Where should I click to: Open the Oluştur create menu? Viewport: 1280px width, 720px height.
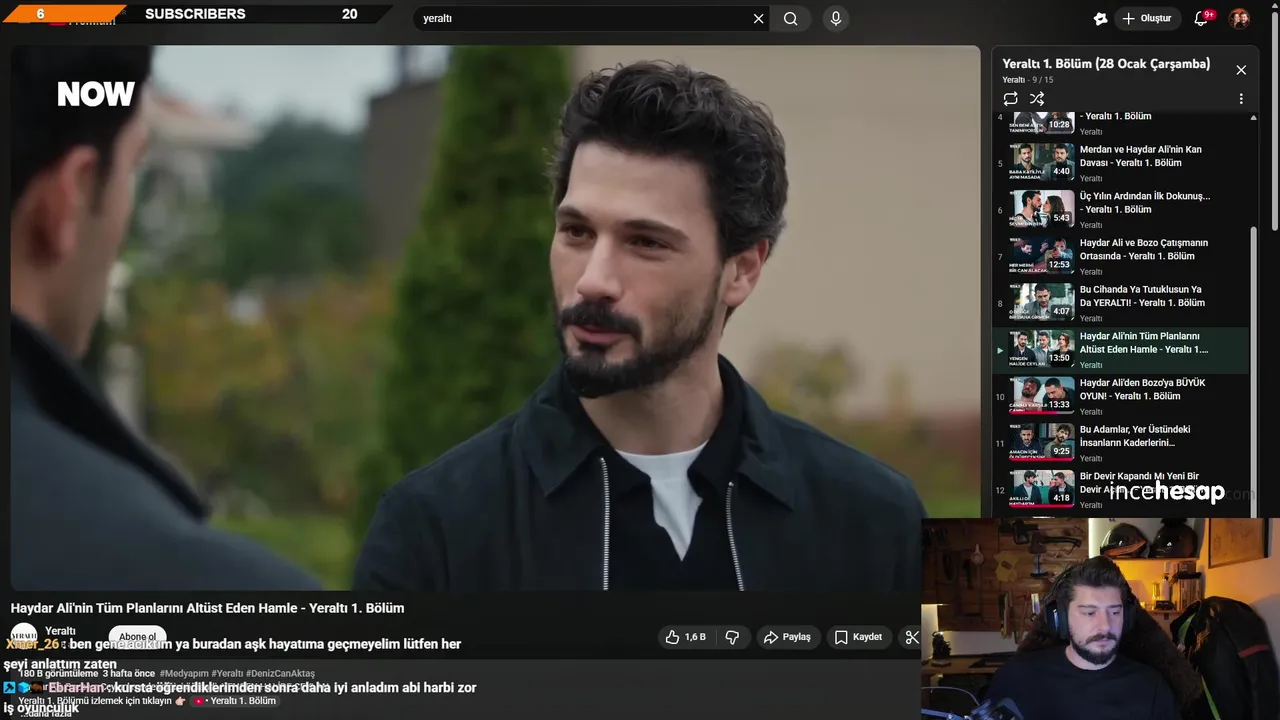[x=1147, y=18]
